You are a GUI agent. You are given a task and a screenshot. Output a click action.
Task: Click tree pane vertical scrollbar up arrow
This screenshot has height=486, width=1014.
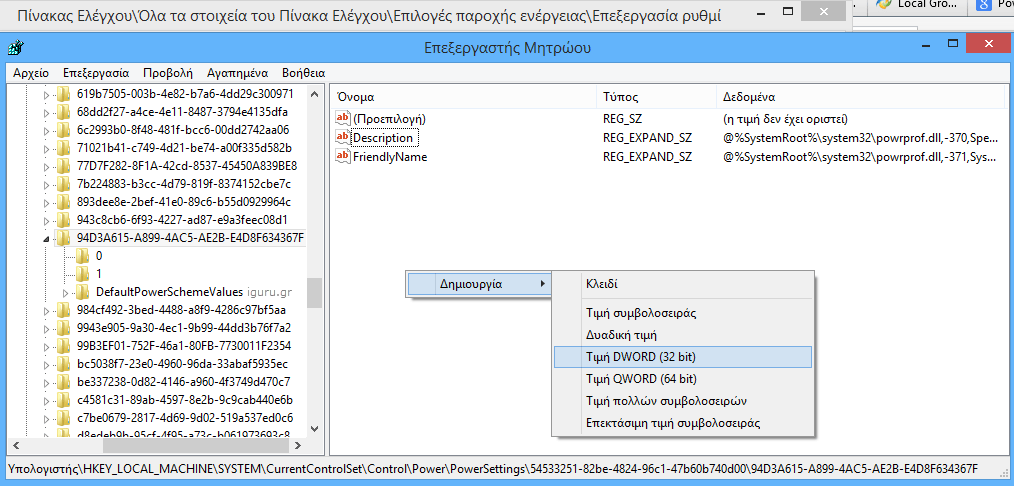click(314, 94)
